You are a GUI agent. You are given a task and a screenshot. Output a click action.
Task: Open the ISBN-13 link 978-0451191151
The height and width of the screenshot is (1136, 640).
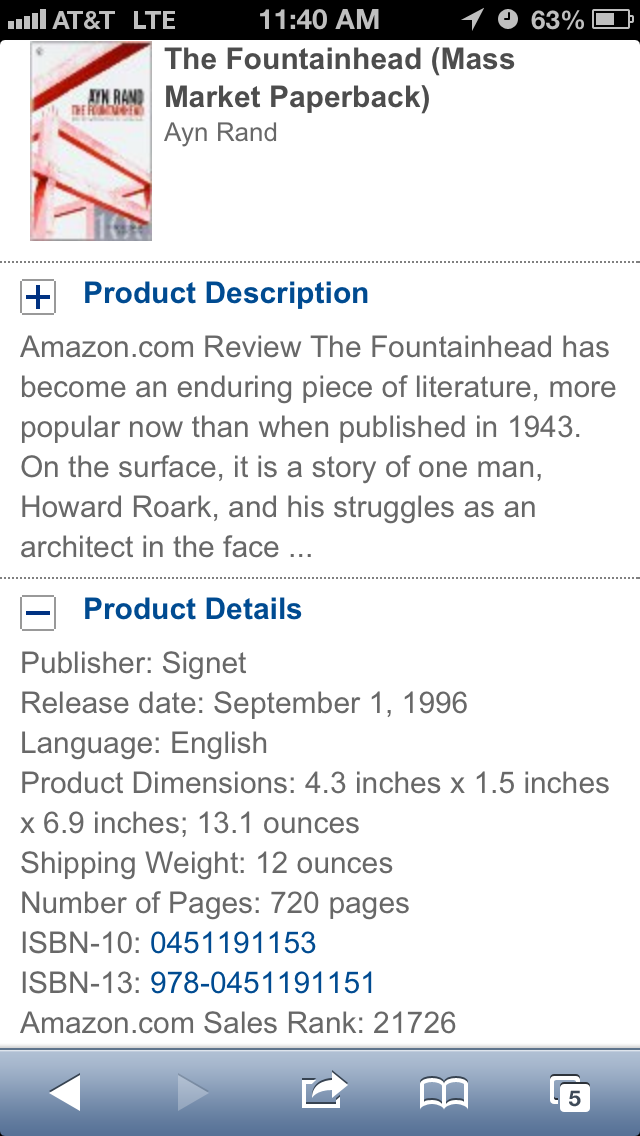[x=262, y=983]
